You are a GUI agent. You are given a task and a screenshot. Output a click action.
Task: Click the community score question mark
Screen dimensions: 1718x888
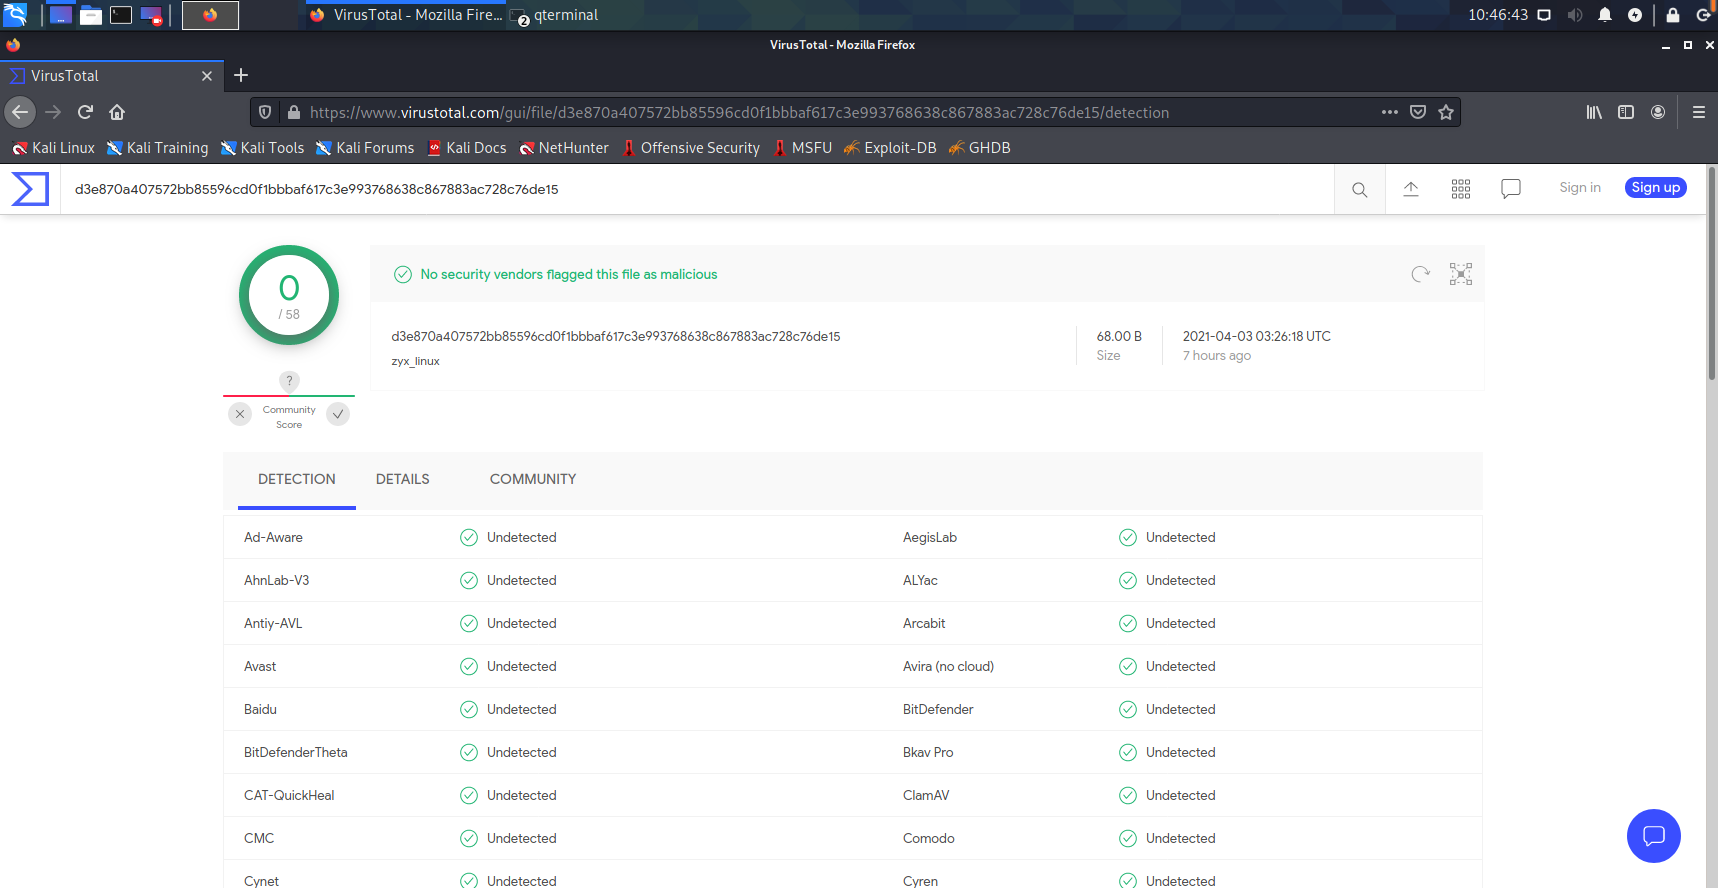(x=289, y=381)
